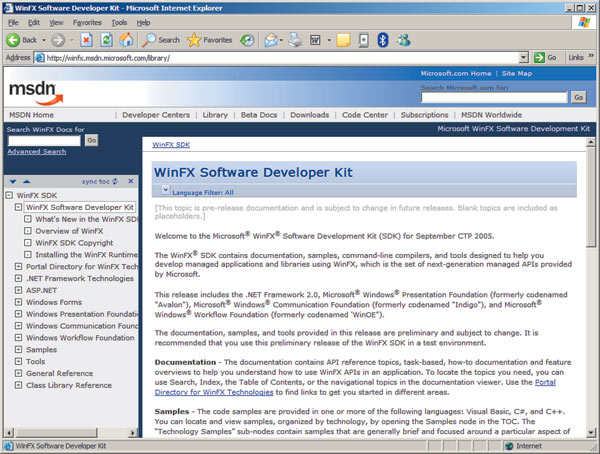
Task: Expand the .NET Framework Technologies node
Action: point(18,278)
